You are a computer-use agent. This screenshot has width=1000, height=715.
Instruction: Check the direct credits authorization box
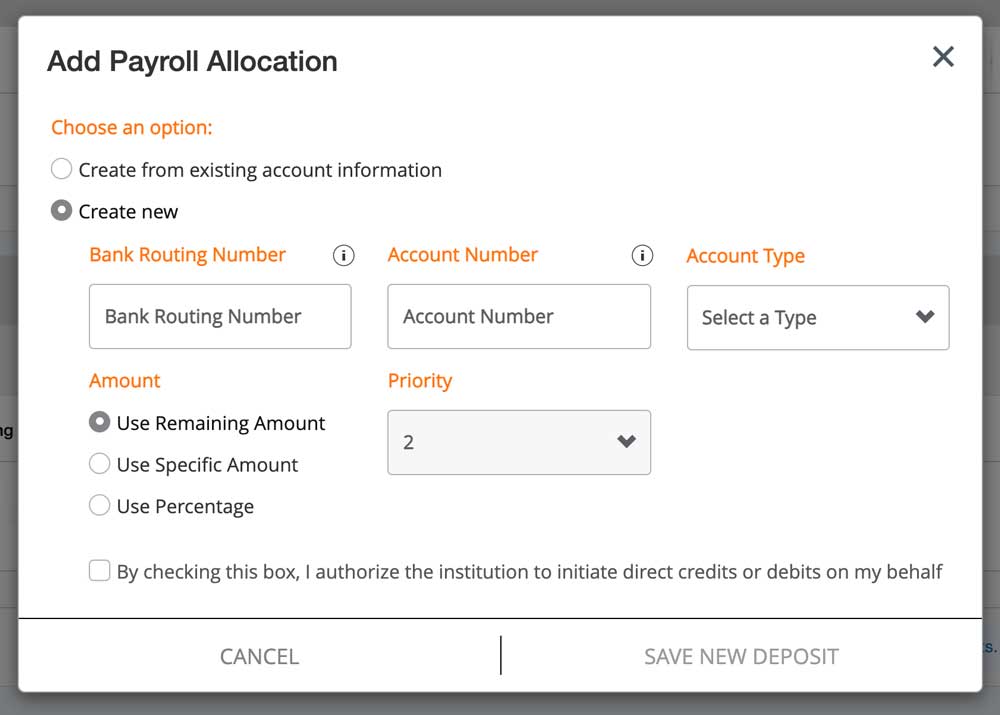point(99,570)
